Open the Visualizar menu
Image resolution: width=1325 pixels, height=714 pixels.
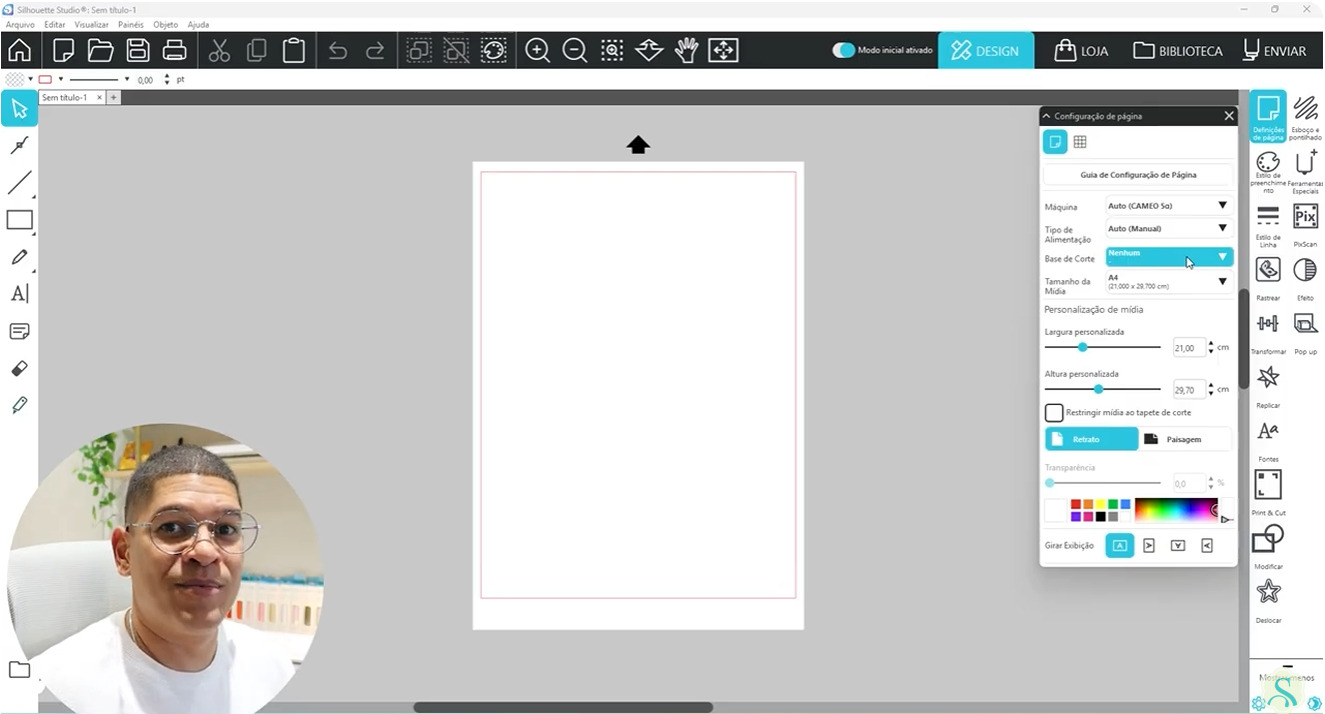(92, 24)
